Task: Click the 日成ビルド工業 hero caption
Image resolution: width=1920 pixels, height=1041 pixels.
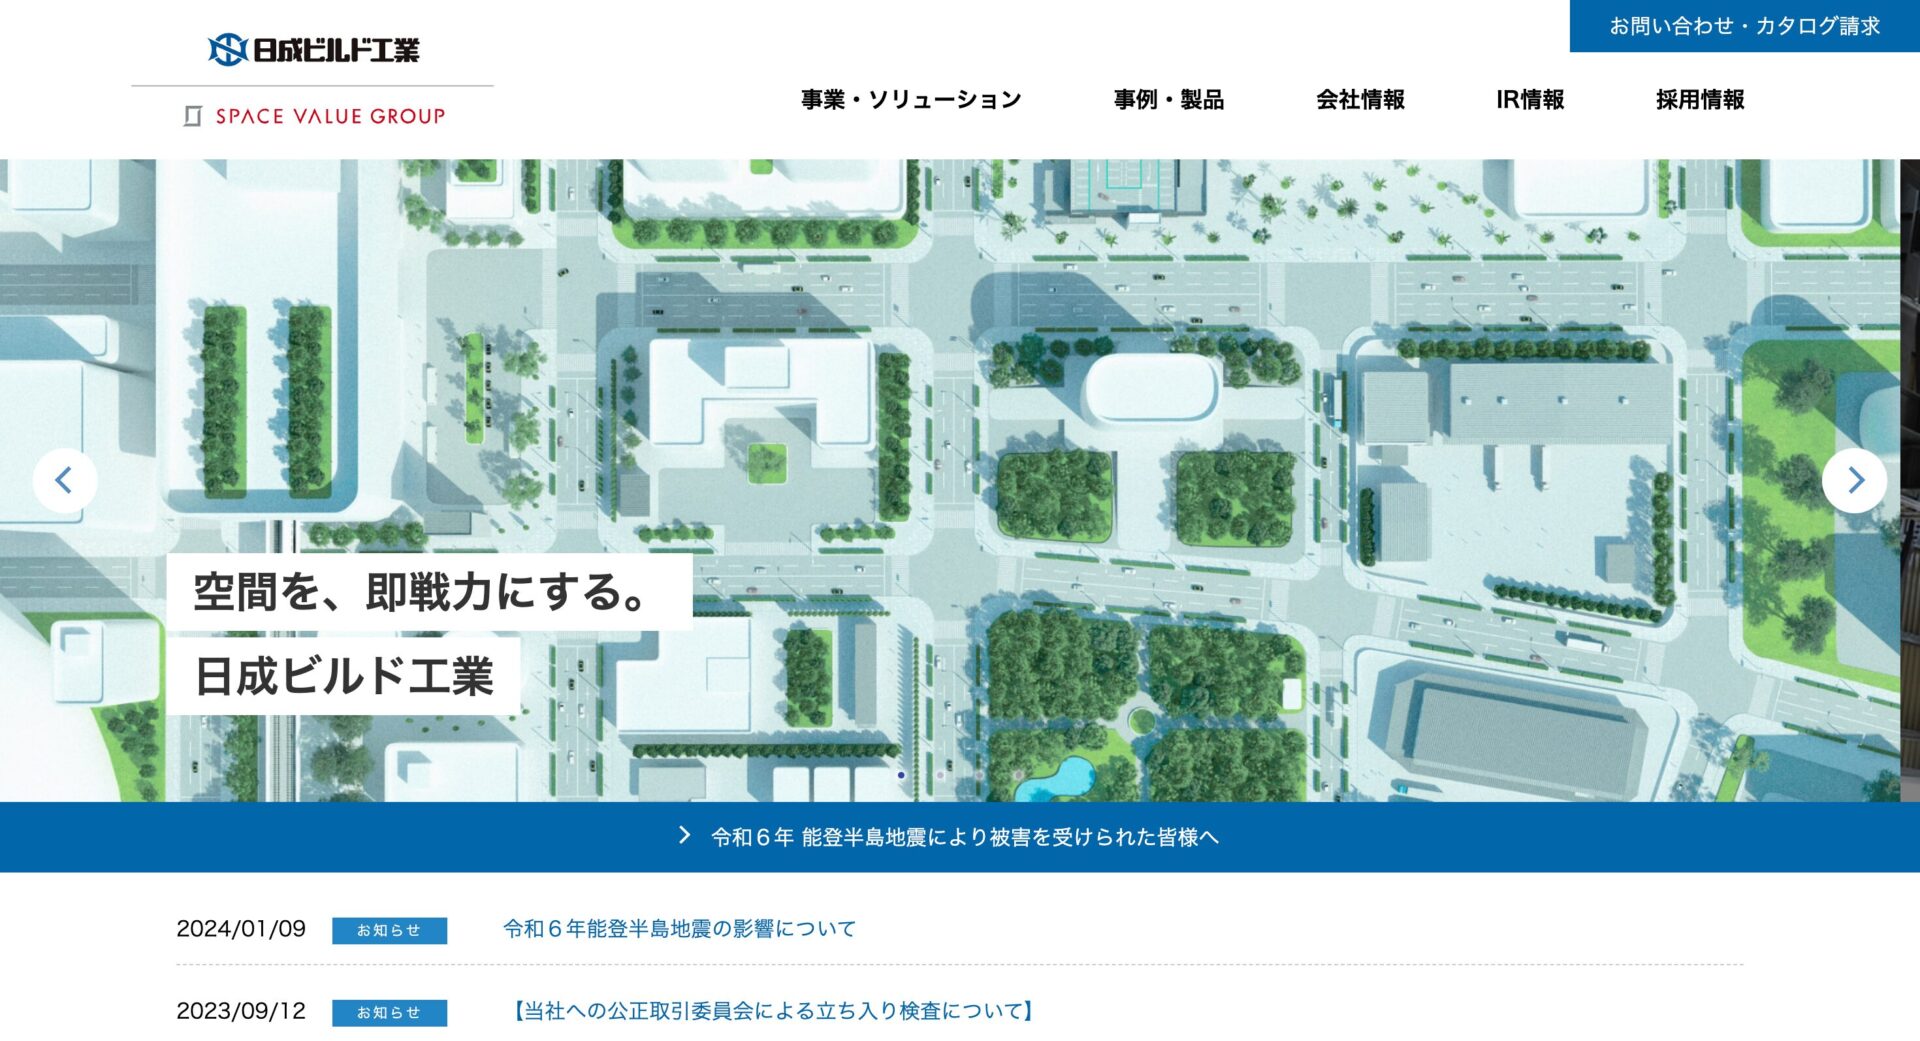Action: pyautogui.click(x=343, y=676)
